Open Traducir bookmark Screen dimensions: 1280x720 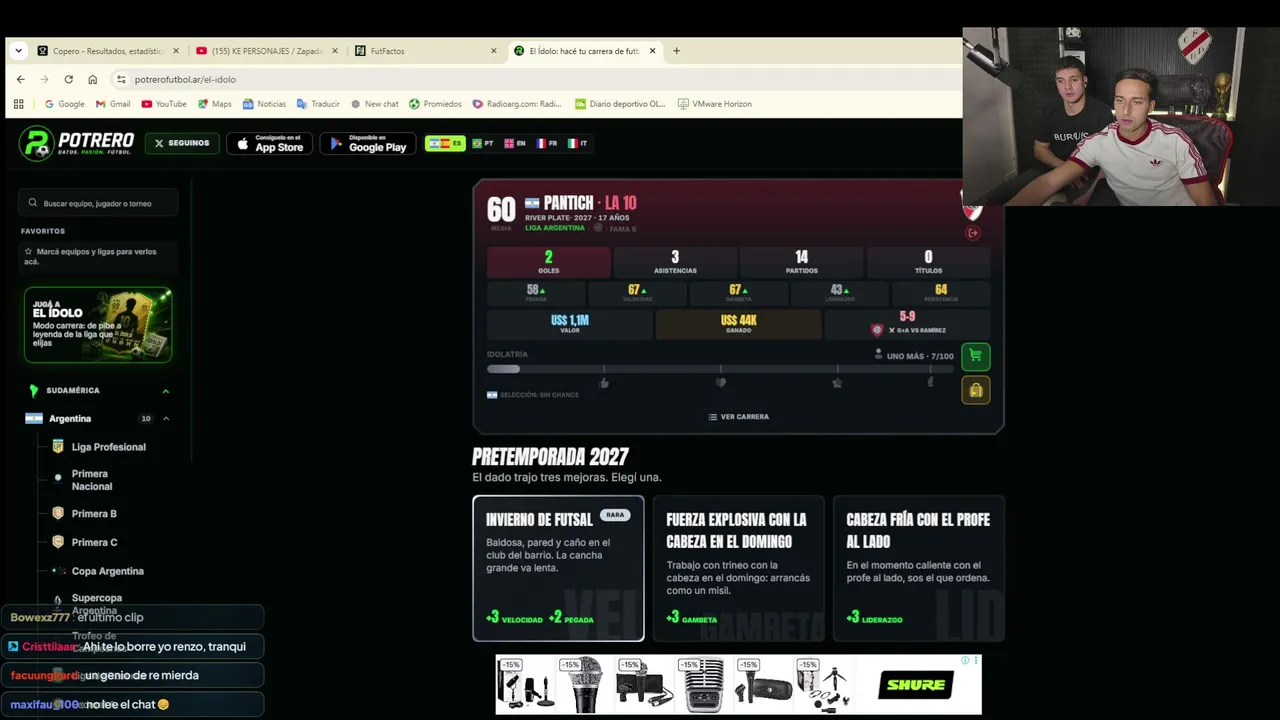coord(318,104)
